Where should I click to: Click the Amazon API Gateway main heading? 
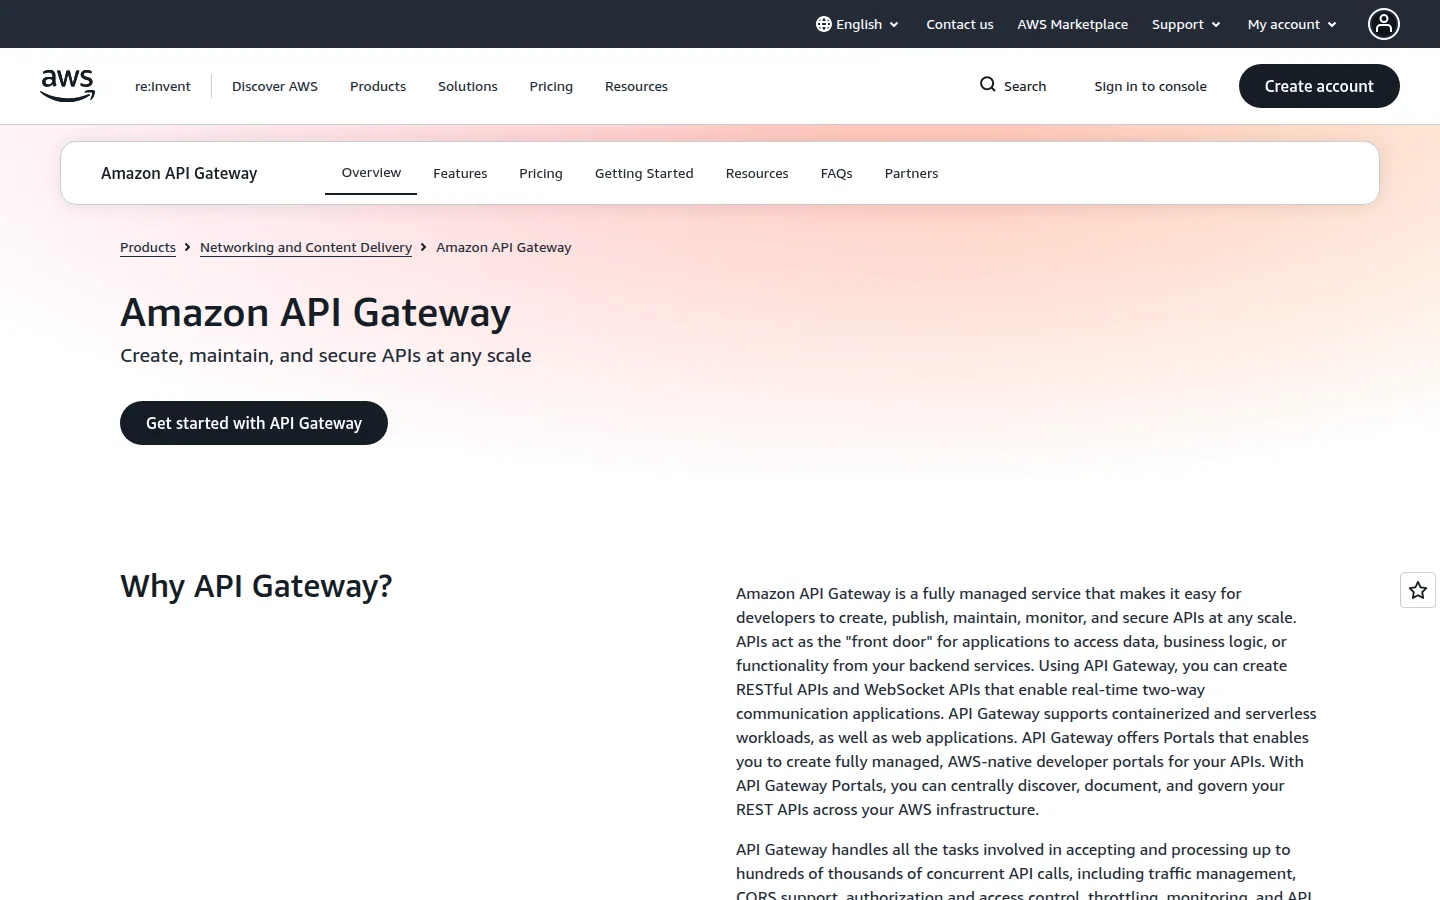point(315,313)
